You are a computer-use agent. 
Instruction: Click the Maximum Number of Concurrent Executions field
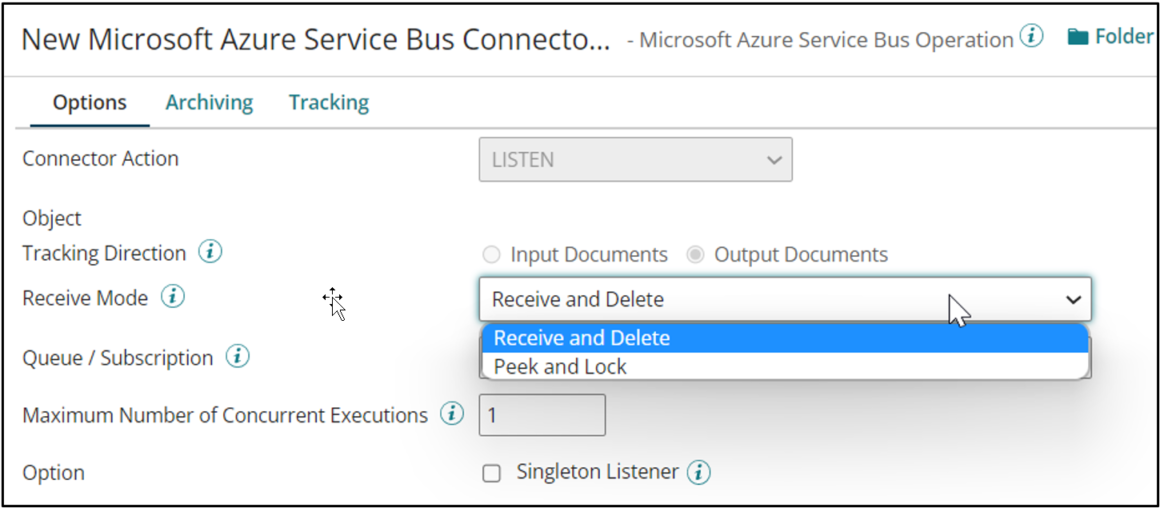[542, 415]
